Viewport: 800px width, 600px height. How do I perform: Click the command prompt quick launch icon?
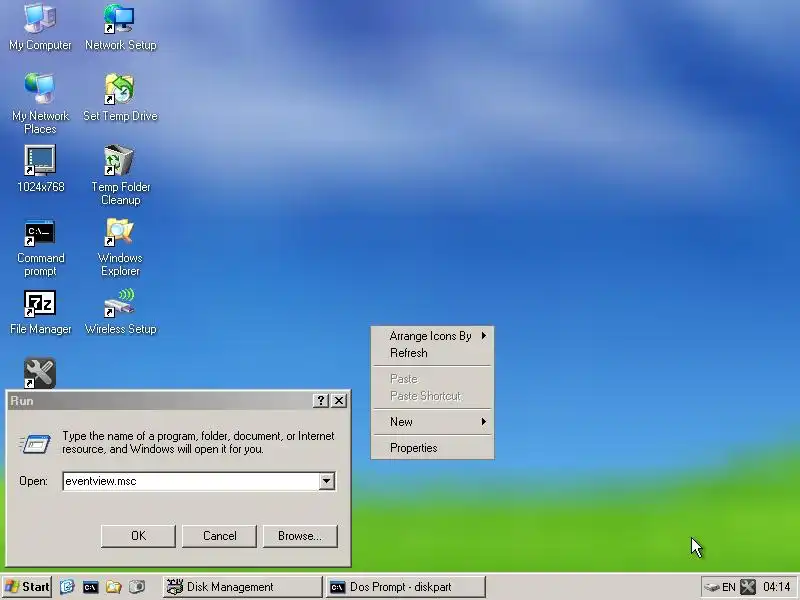coord(90,587)
